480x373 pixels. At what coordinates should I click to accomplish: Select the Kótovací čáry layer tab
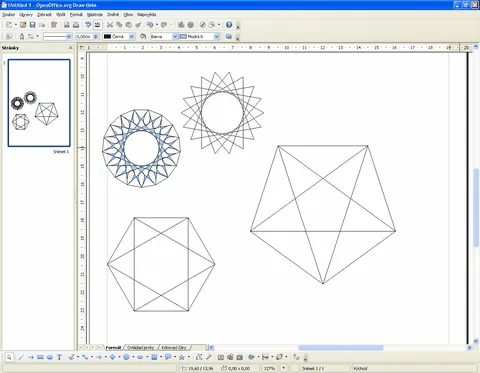(174, 348)
